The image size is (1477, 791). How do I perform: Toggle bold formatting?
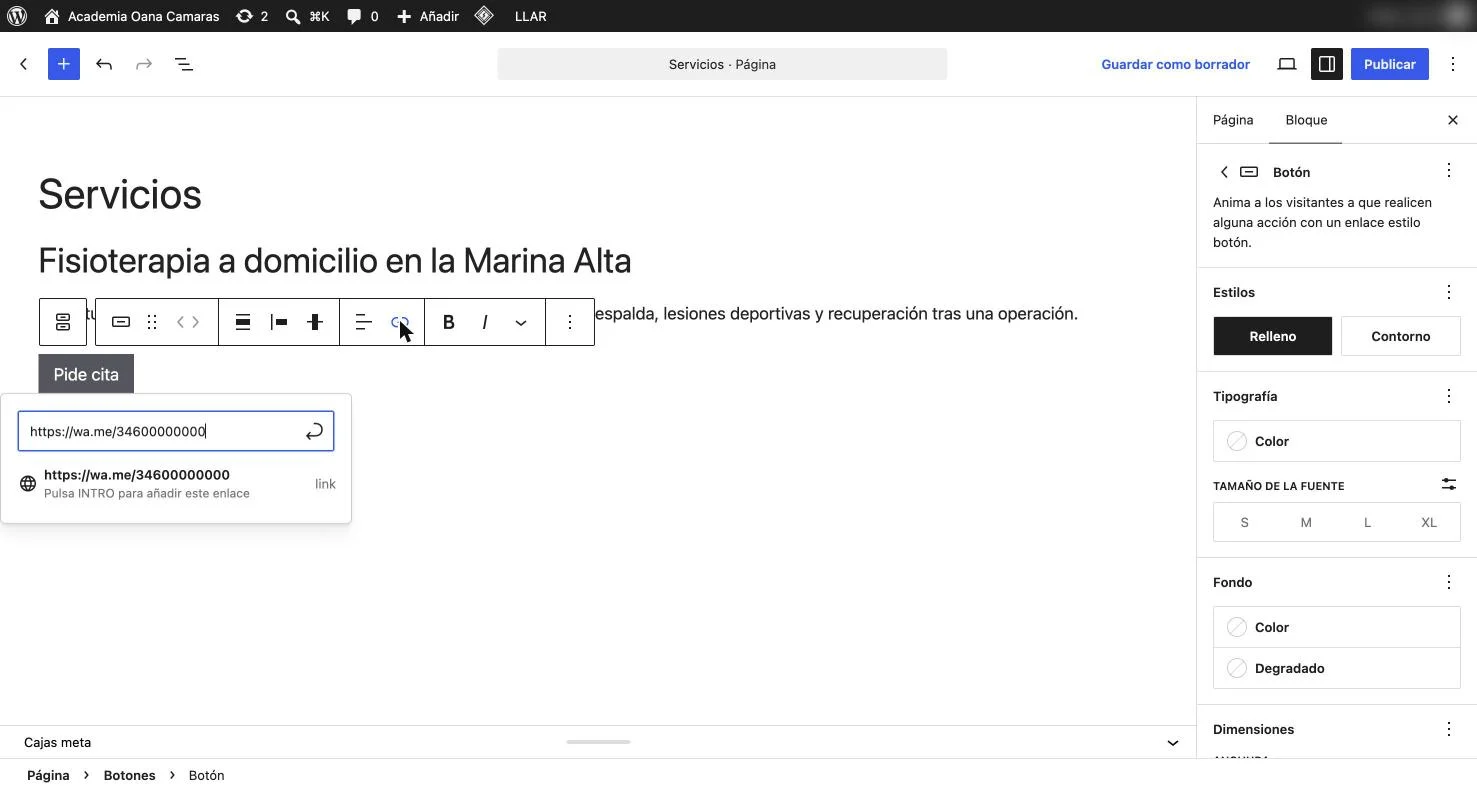[449, 322]
